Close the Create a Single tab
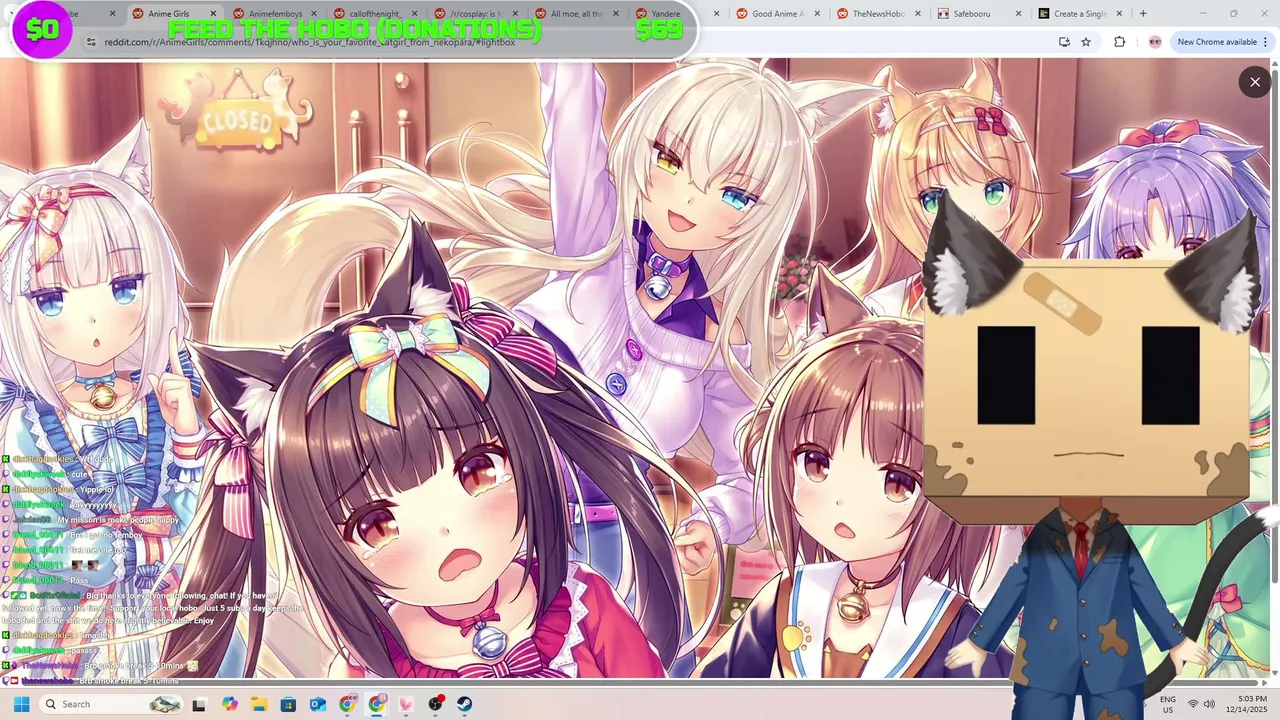 pos(1120,14)
